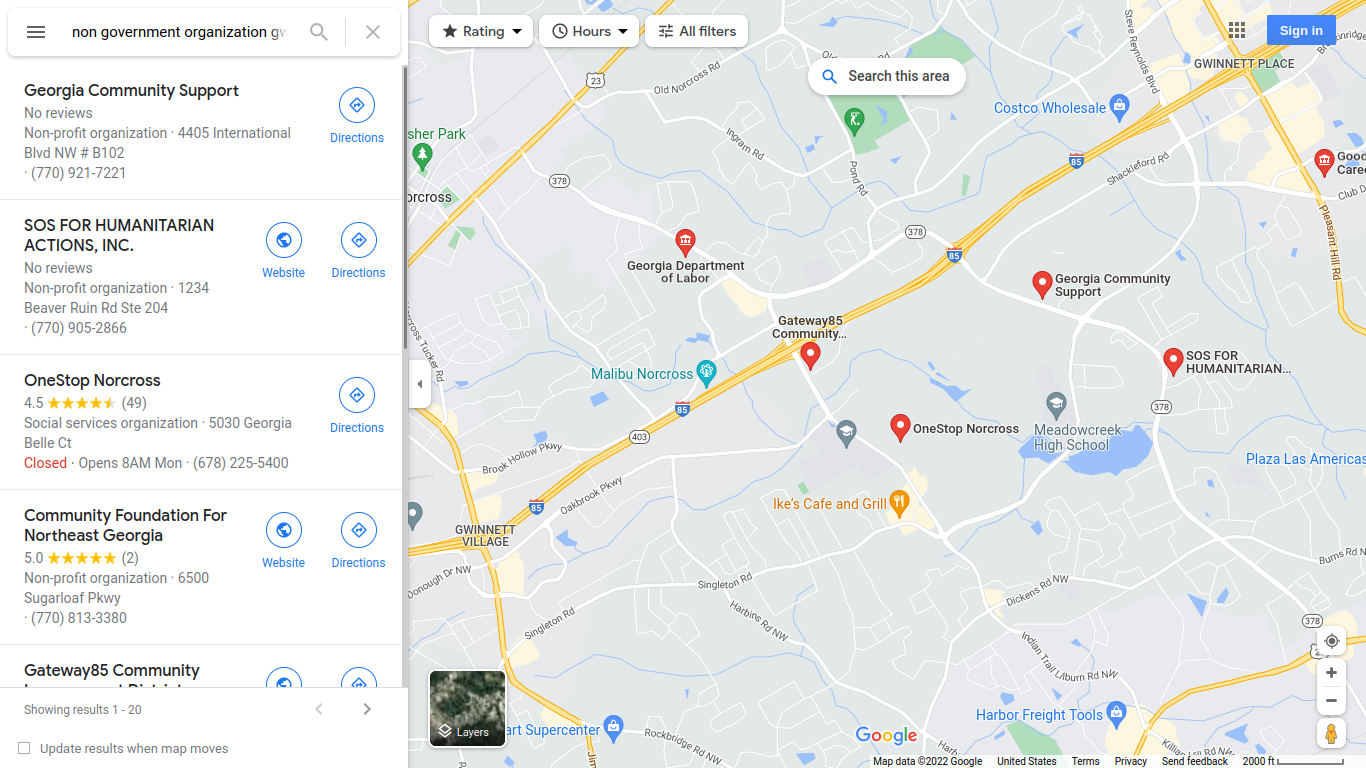Open the Hours filter dropdown
Image resolution: width=1366 pixels, height=768 pixels.
(x=589, y=31)
